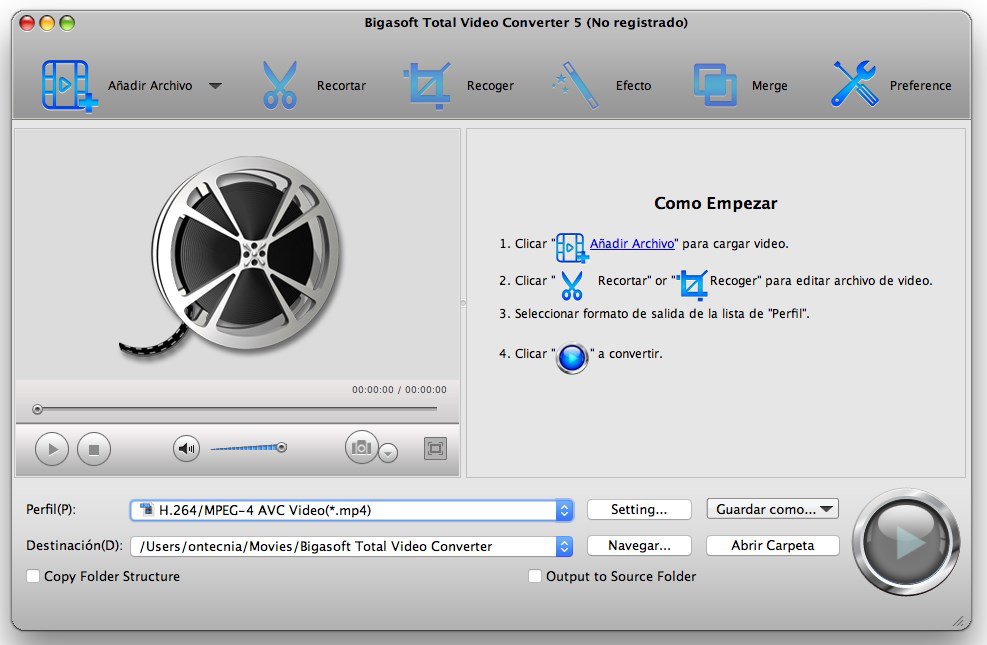
Task: Adjust the blue volume slider
Action: click(249, 448)
